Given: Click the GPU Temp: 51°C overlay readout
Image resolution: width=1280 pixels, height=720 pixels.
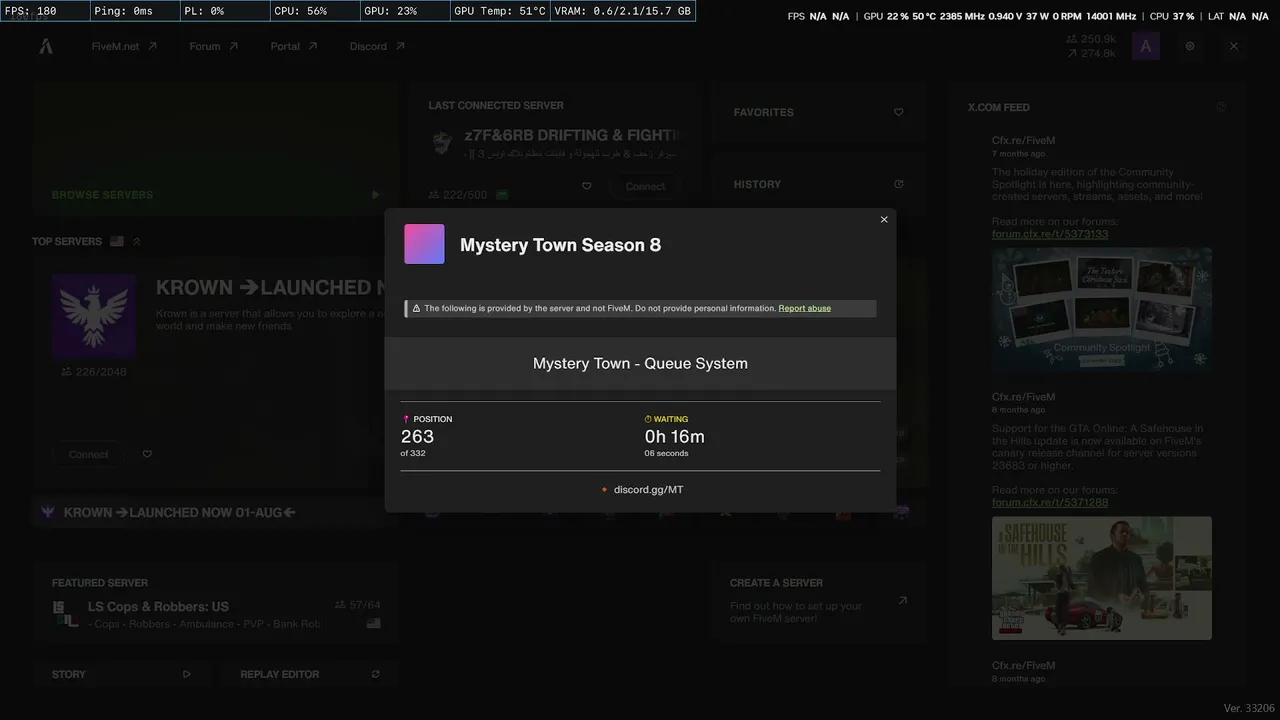Looking at the screenshot, I should click(500, 11).
